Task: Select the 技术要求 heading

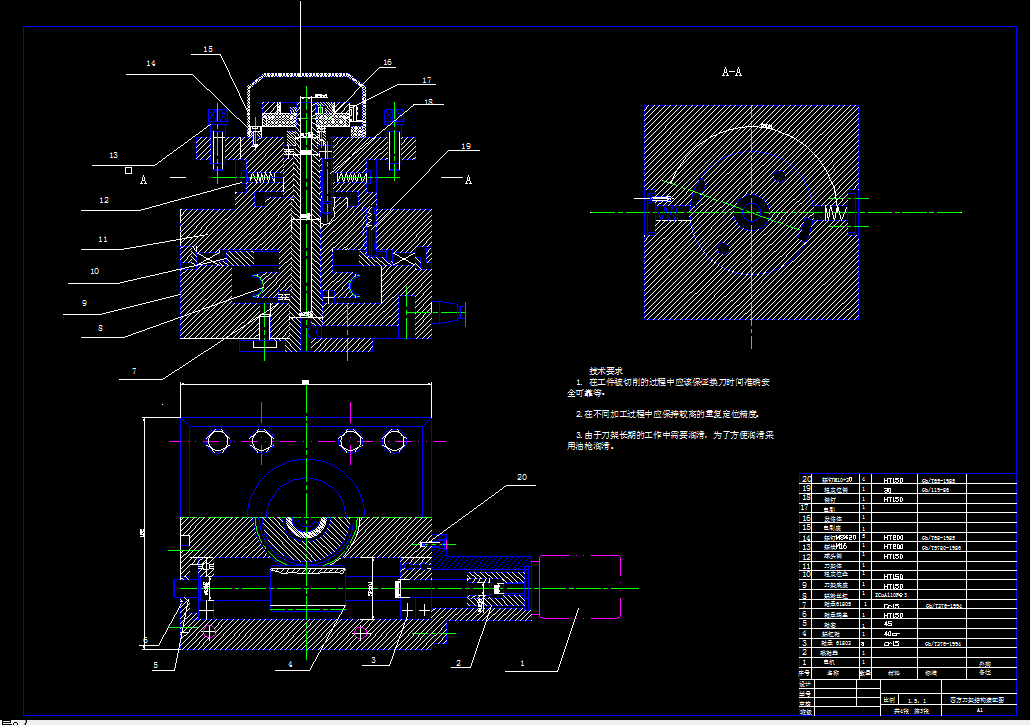Action: (606, 371)
